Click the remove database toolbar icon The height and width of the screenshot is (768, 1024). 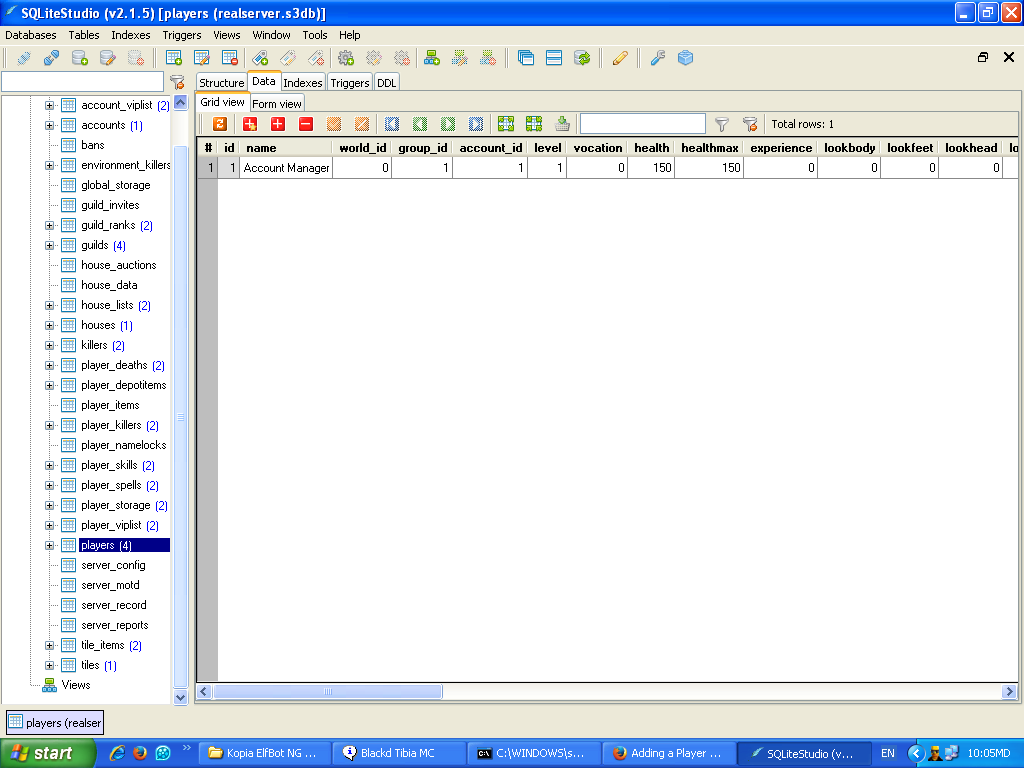[136, 58]
